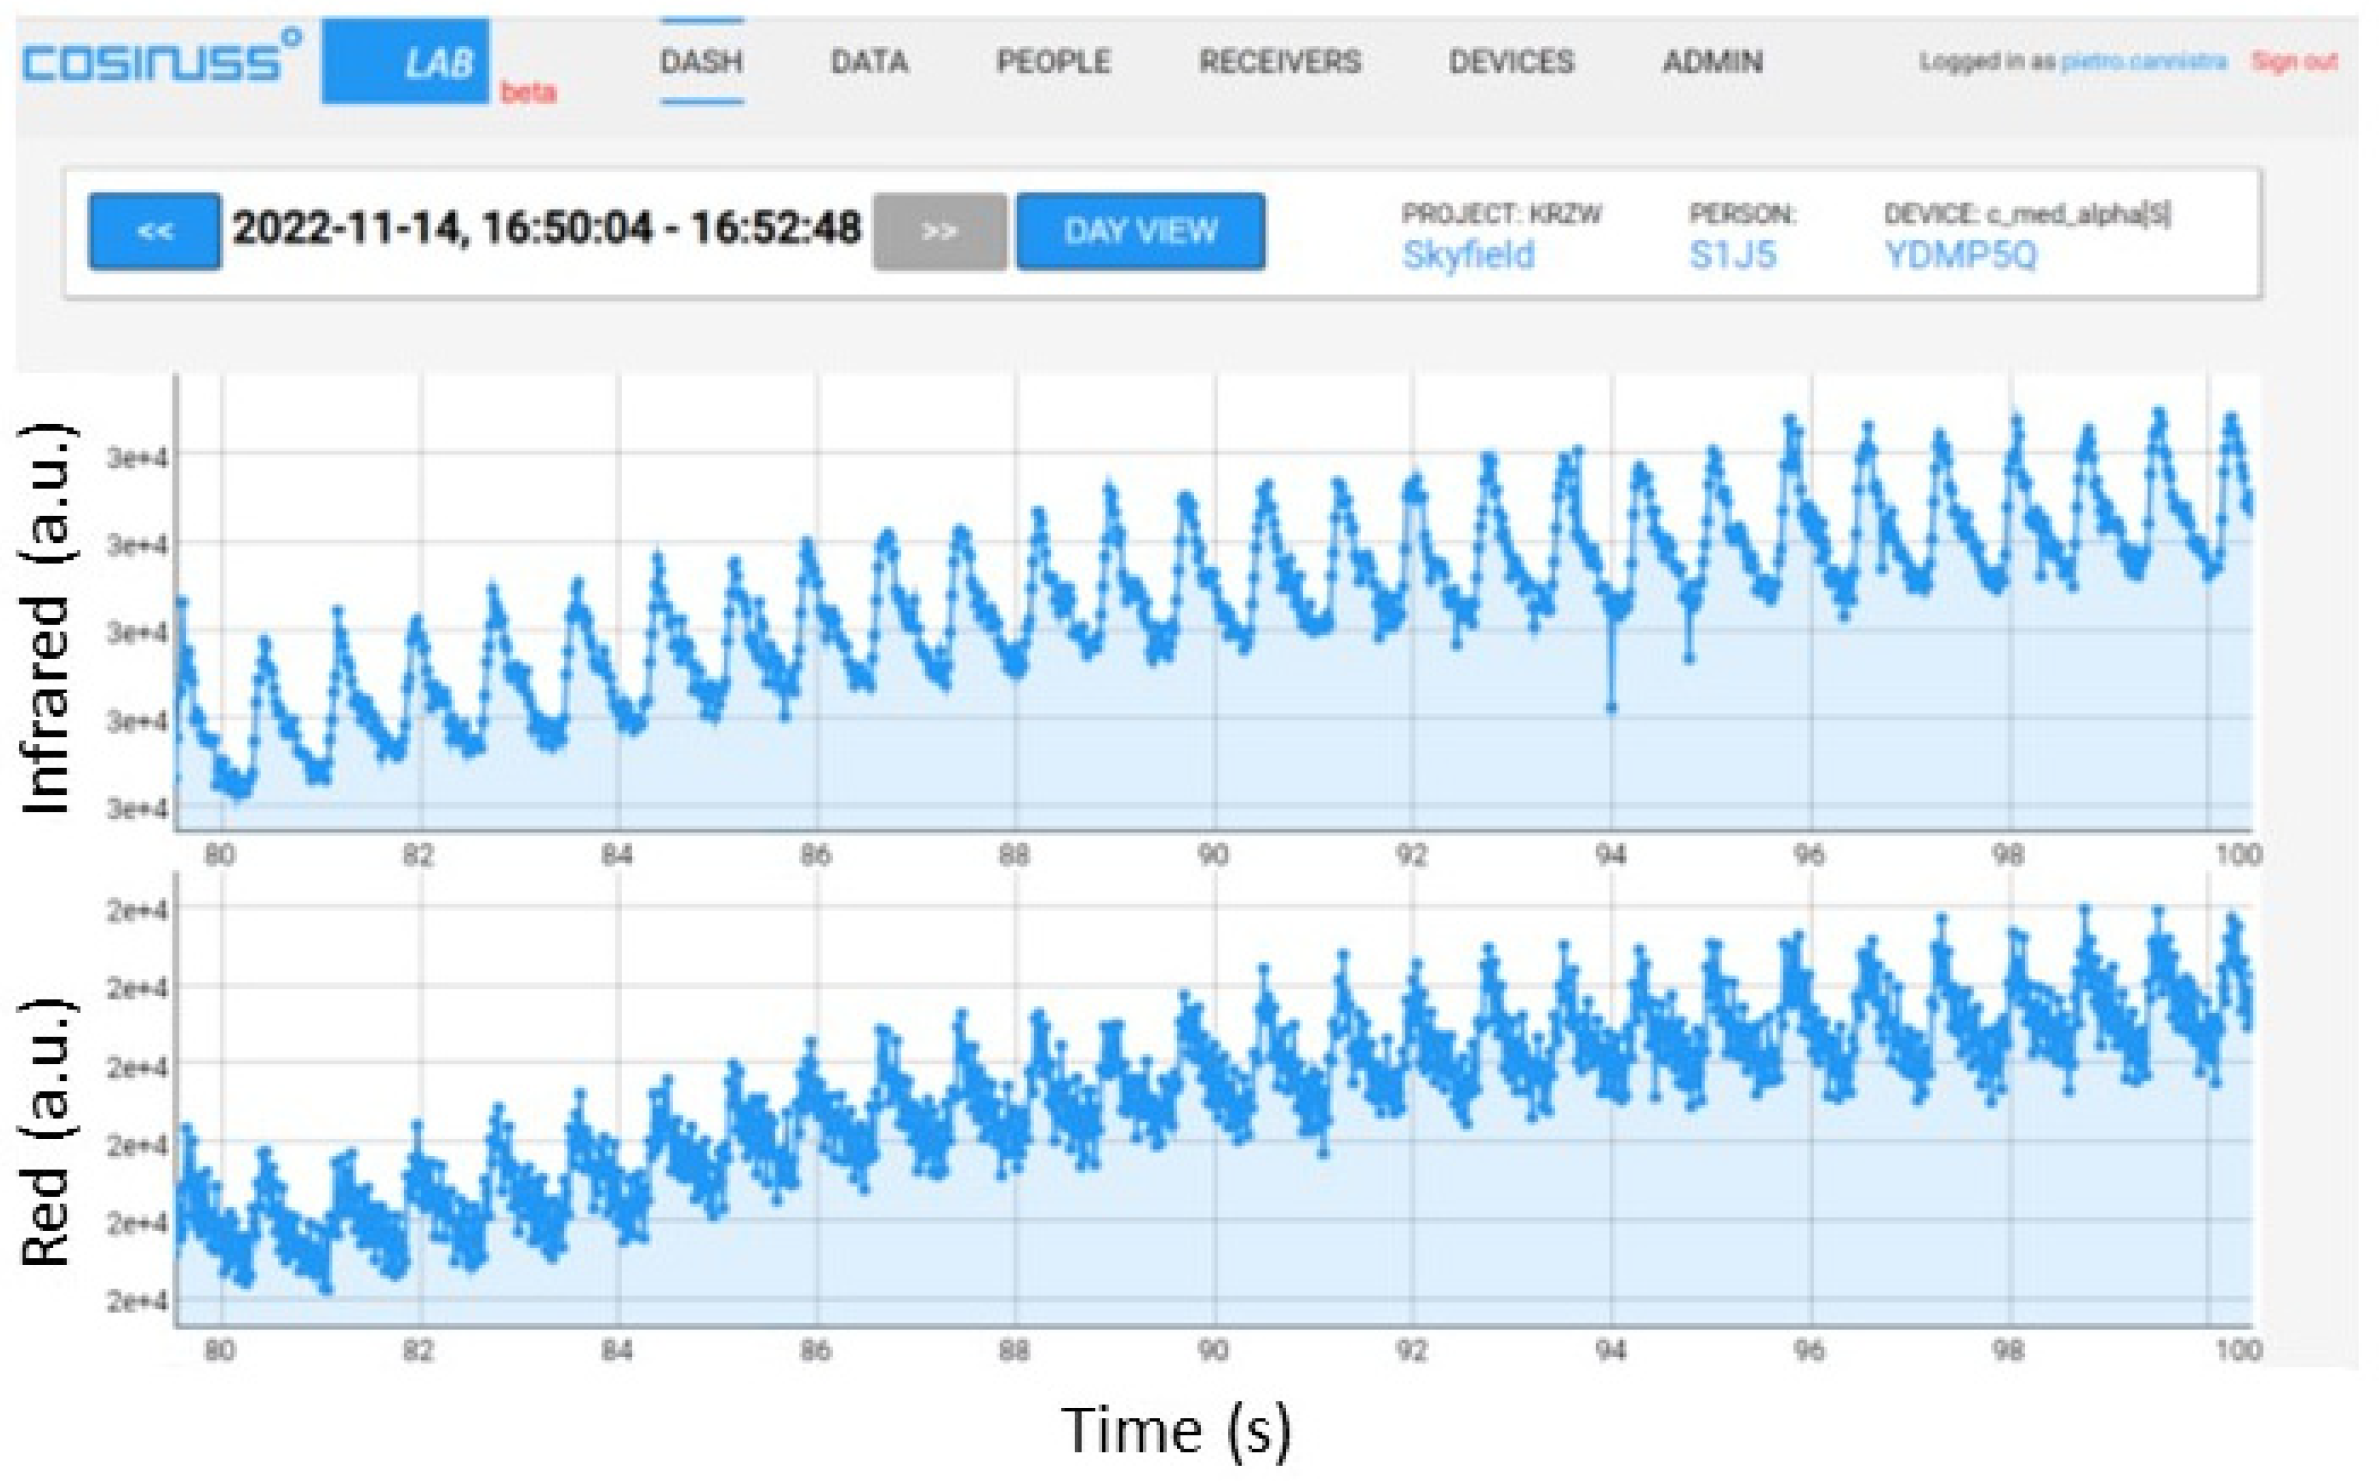Click the cosinuss logo
Viewport: 2379px width, 1481px height.
(160, 60)
